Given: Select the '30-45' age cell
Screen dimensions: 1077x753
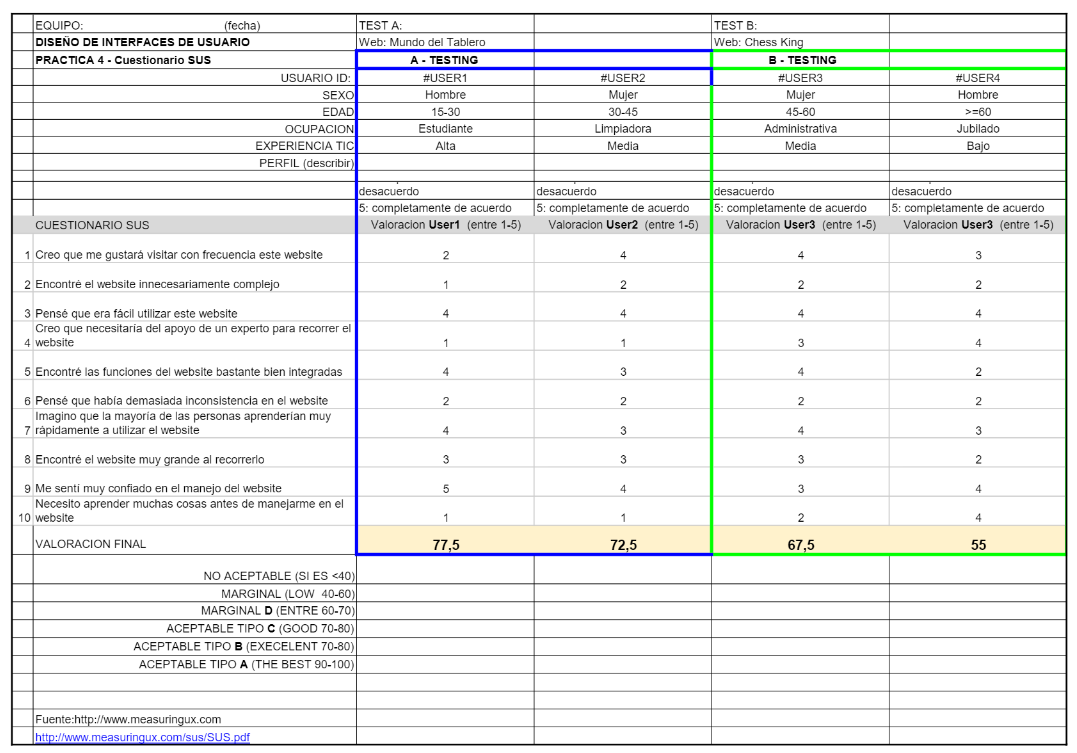Looking at the screenshot, I should pyautogui.click(x=623, y=111).
